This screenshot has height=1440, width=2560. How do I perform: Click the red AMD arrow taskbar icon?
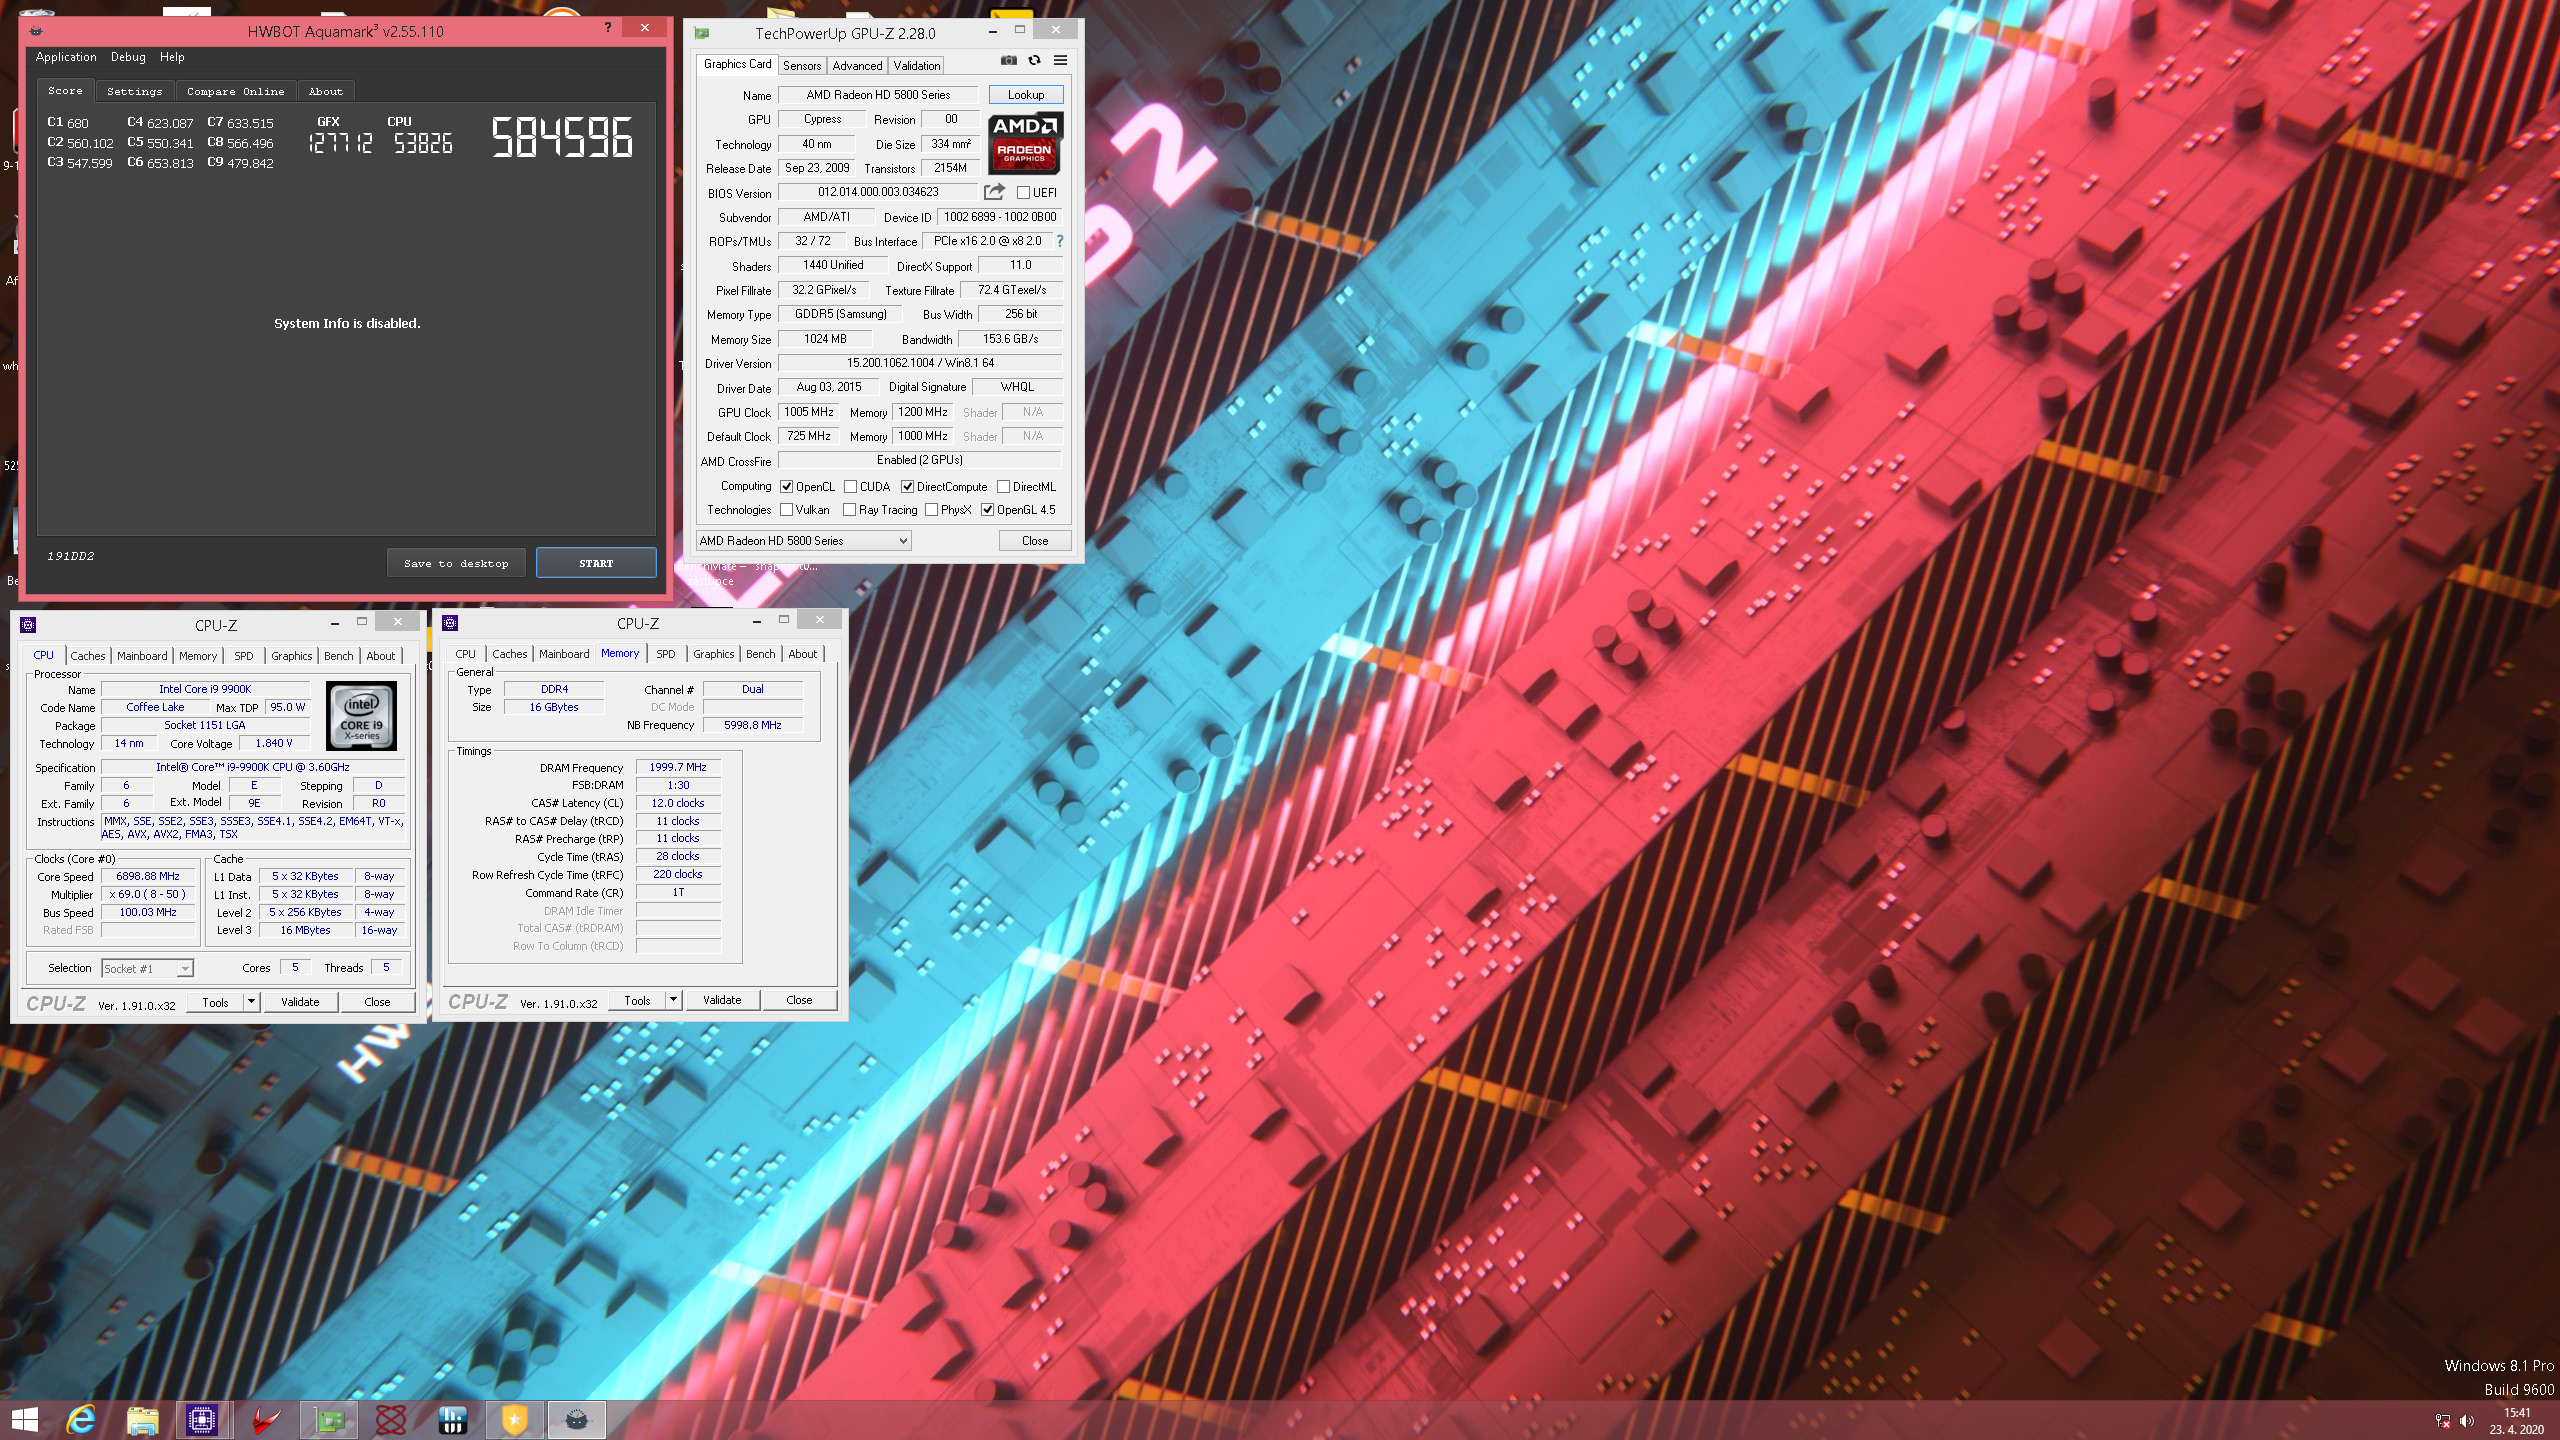(265, 1420)
